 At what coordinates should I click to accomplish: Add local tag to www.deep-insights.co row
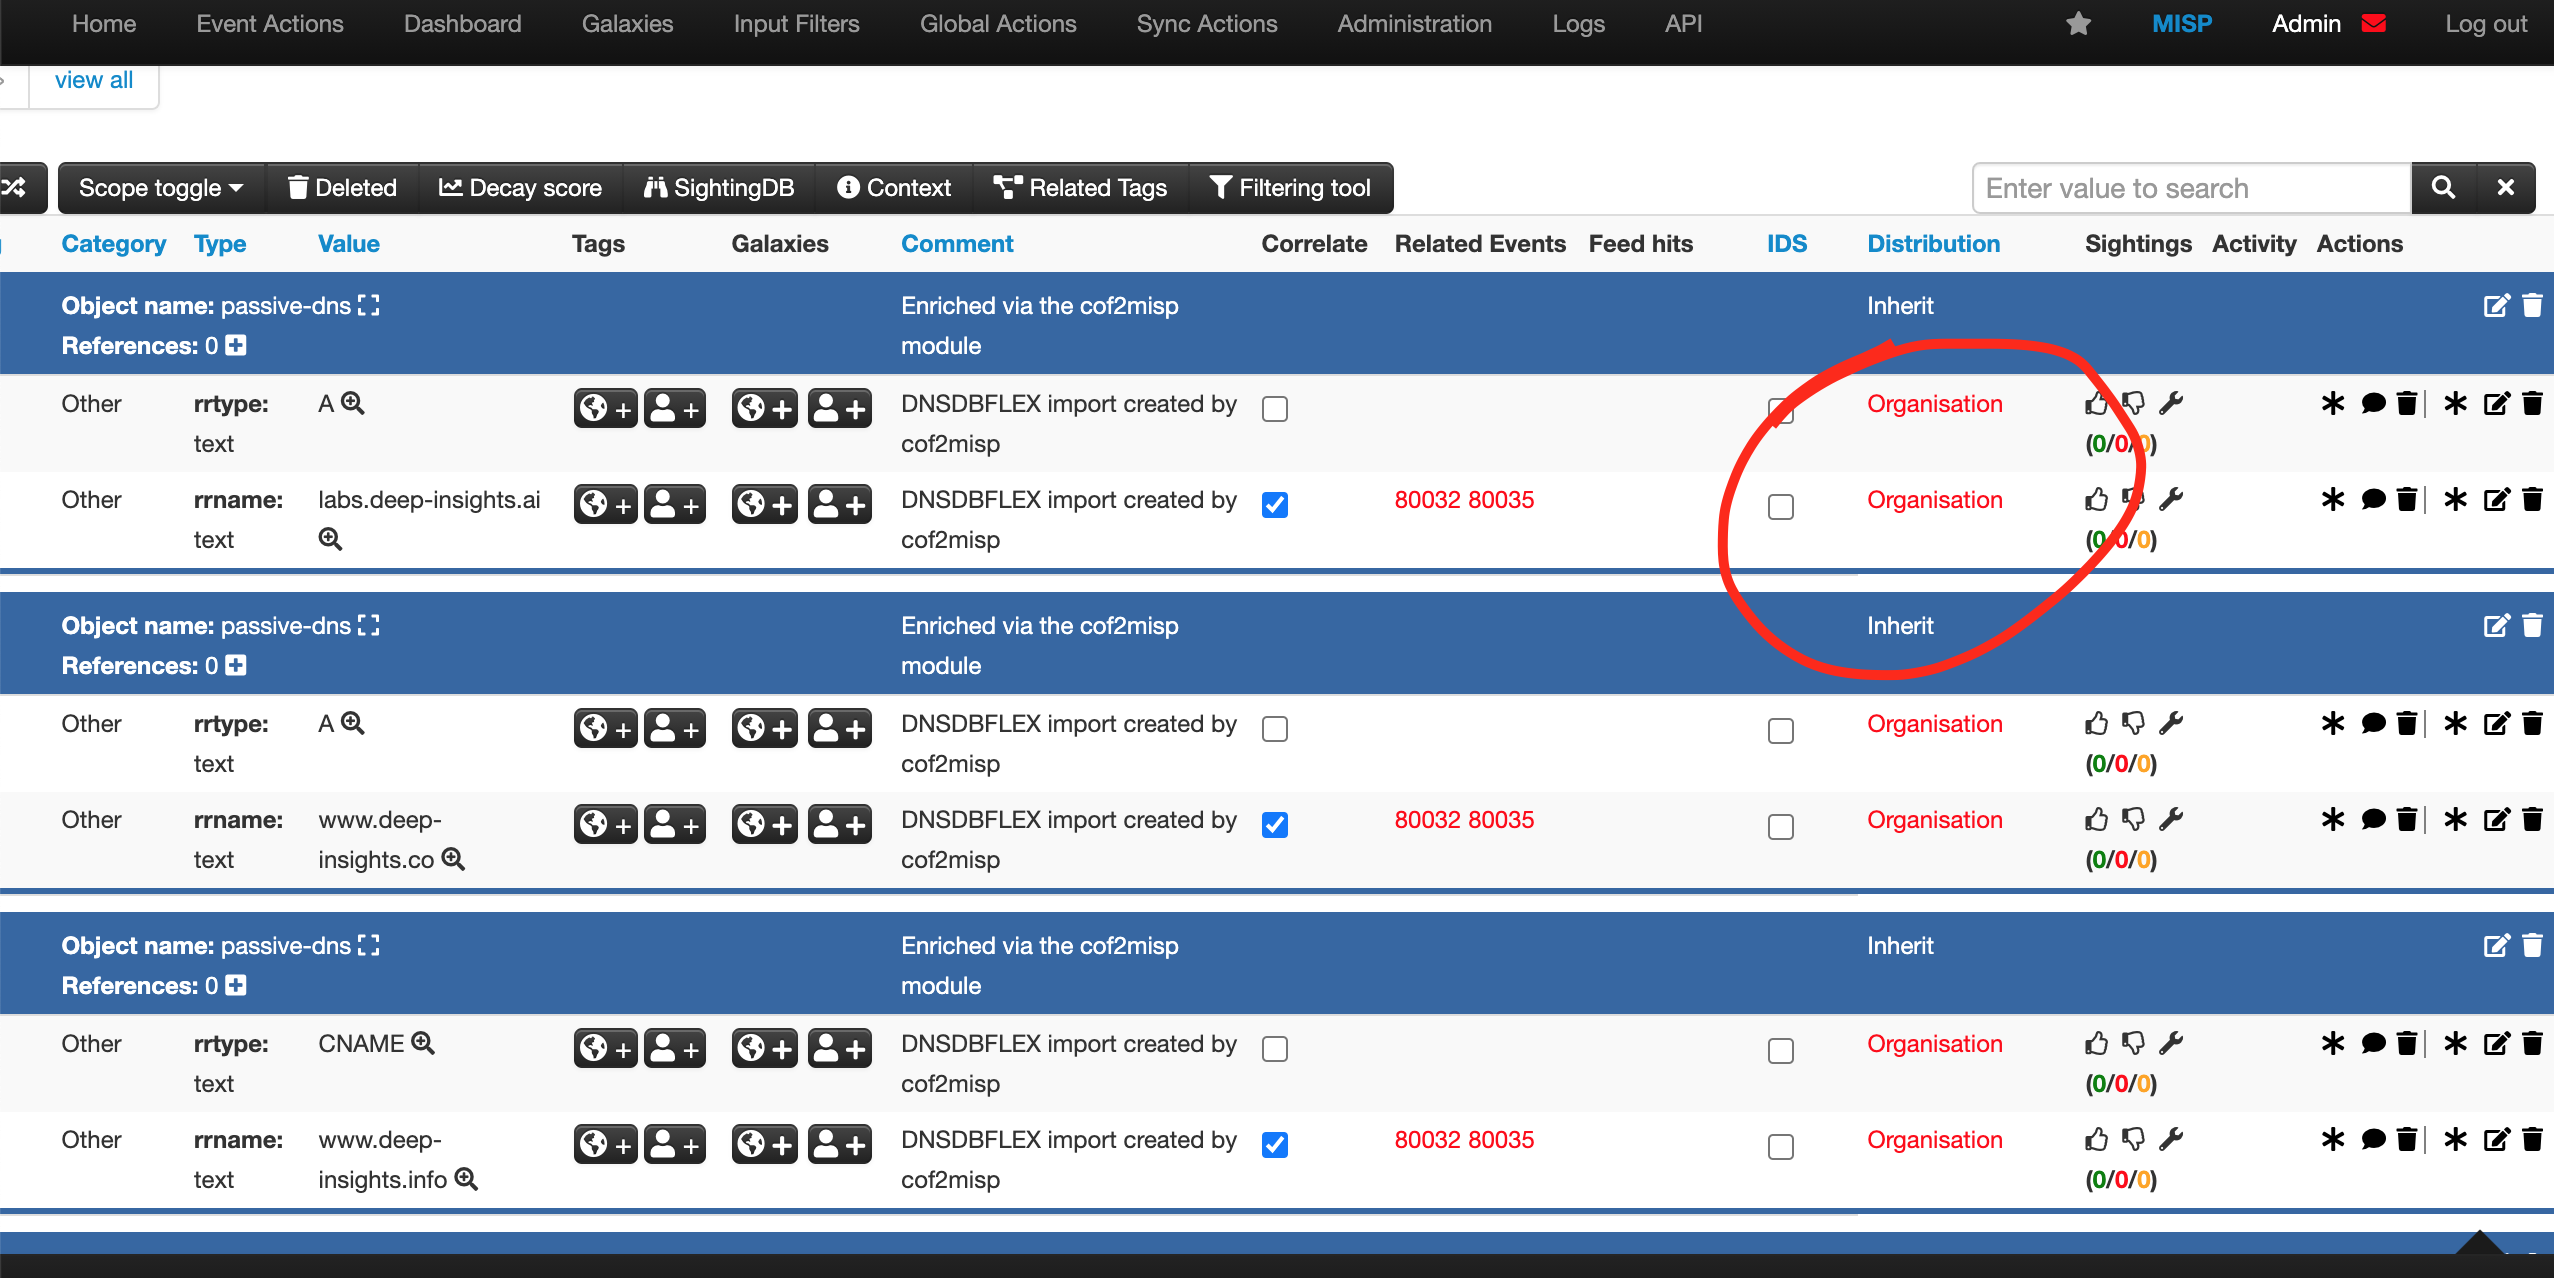(675, 824)
